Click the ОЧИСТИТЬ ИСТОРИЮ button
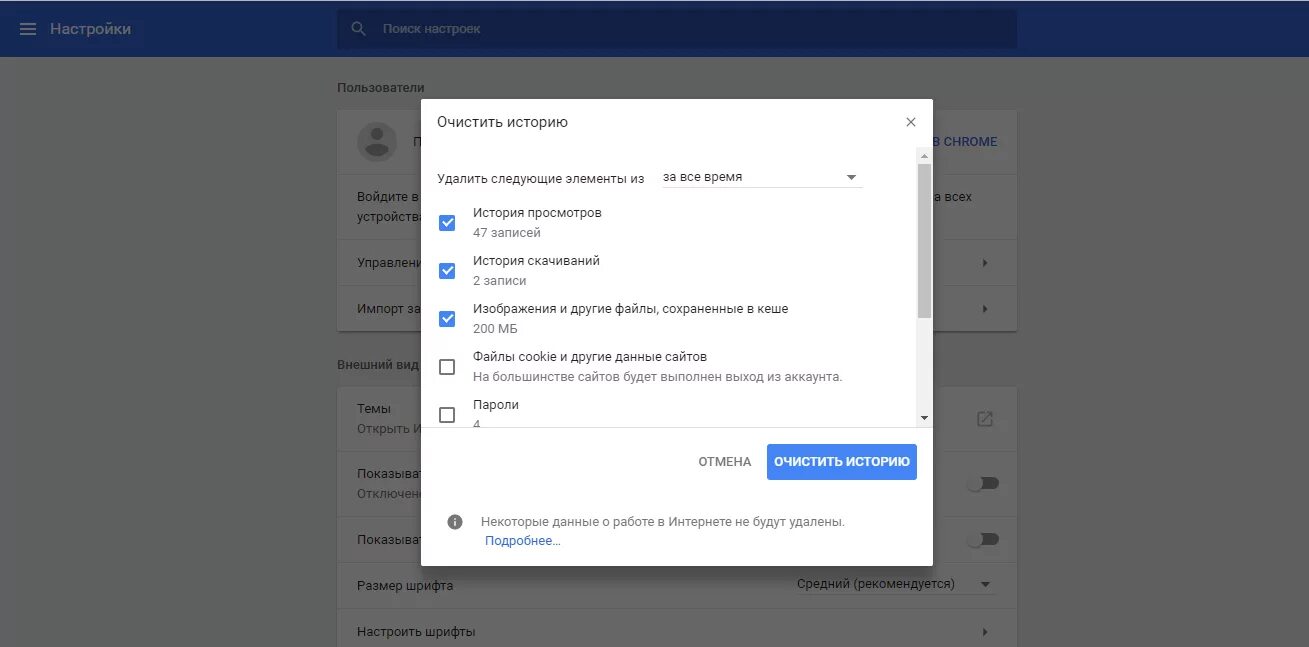The height and width of the screenshot is (647, 1309). pyautogui.click(x=842, y=462)
